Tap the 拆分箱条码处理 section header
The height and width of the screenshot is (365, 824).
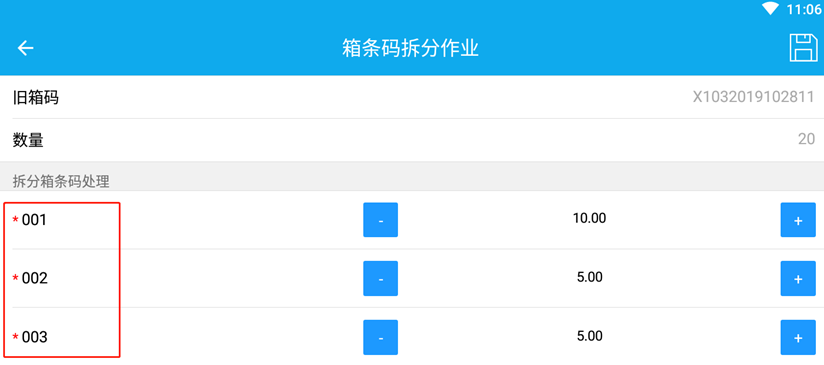61,182
